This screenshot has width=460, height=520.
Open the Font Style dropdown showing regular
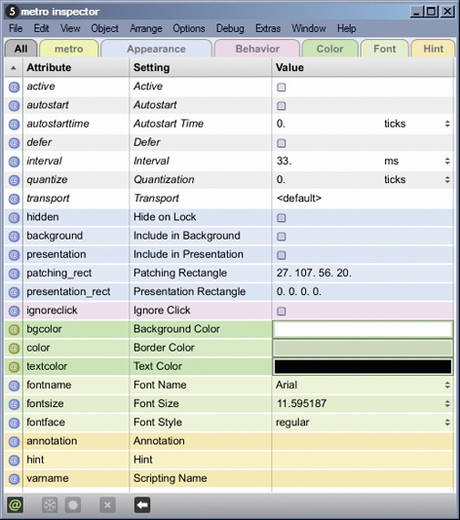[363, 422]
